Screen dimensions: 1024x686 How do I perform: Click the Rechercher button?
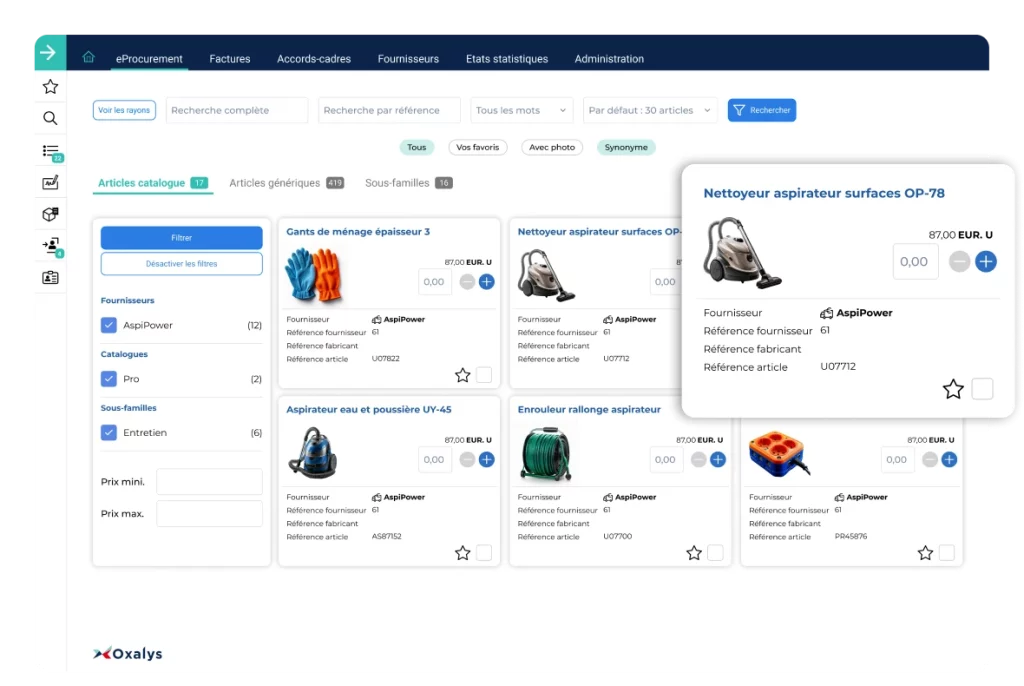[762, 111]
